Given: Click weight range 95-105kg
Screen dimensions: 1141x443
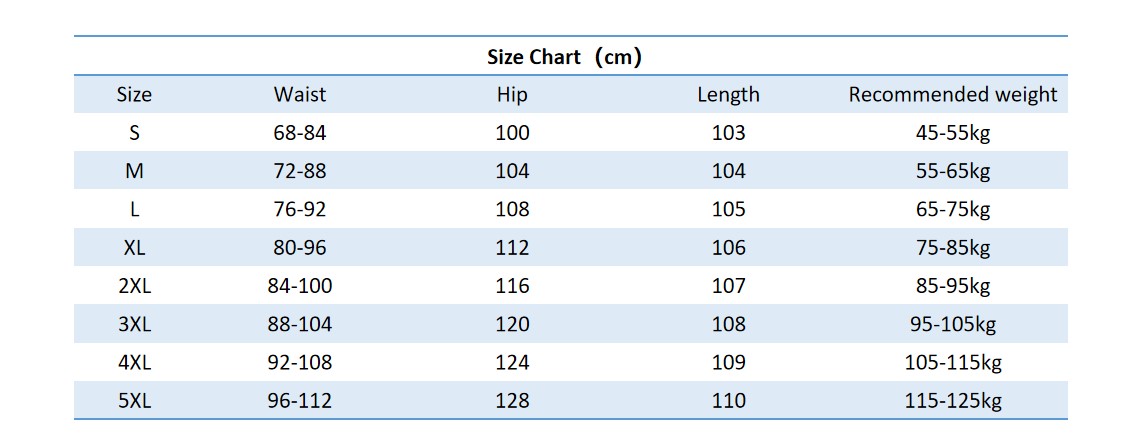Looking at the screenshot, I should point(953,324).
